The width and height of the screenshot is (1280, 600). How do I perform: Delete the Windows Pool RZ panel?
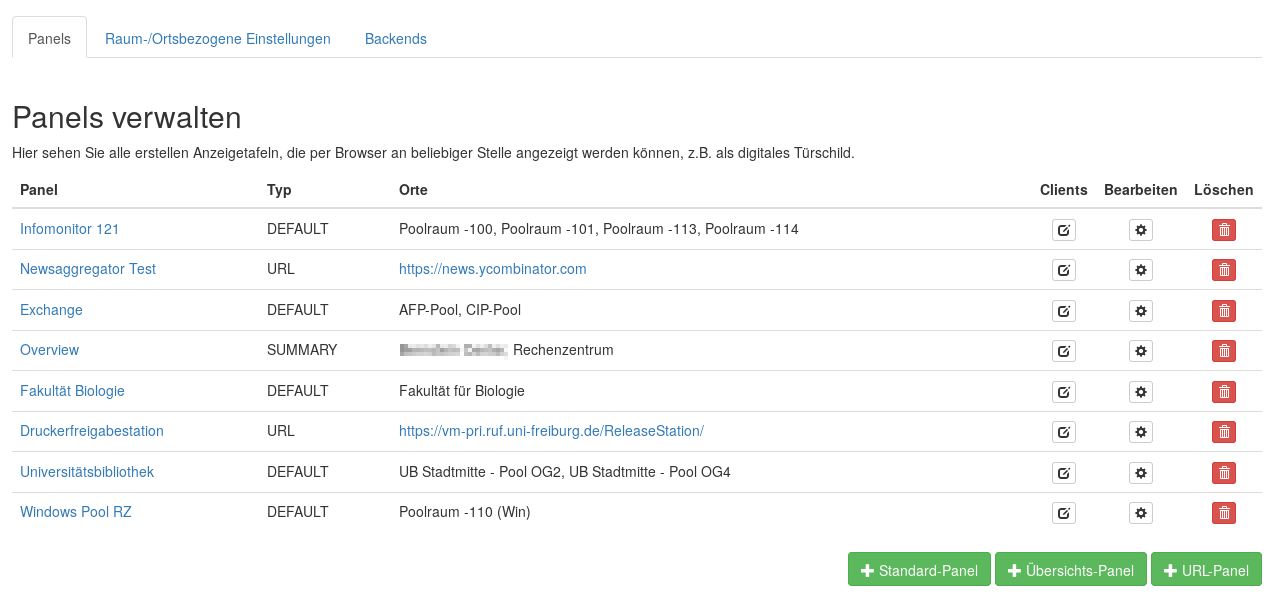[x=1223, y=513]
